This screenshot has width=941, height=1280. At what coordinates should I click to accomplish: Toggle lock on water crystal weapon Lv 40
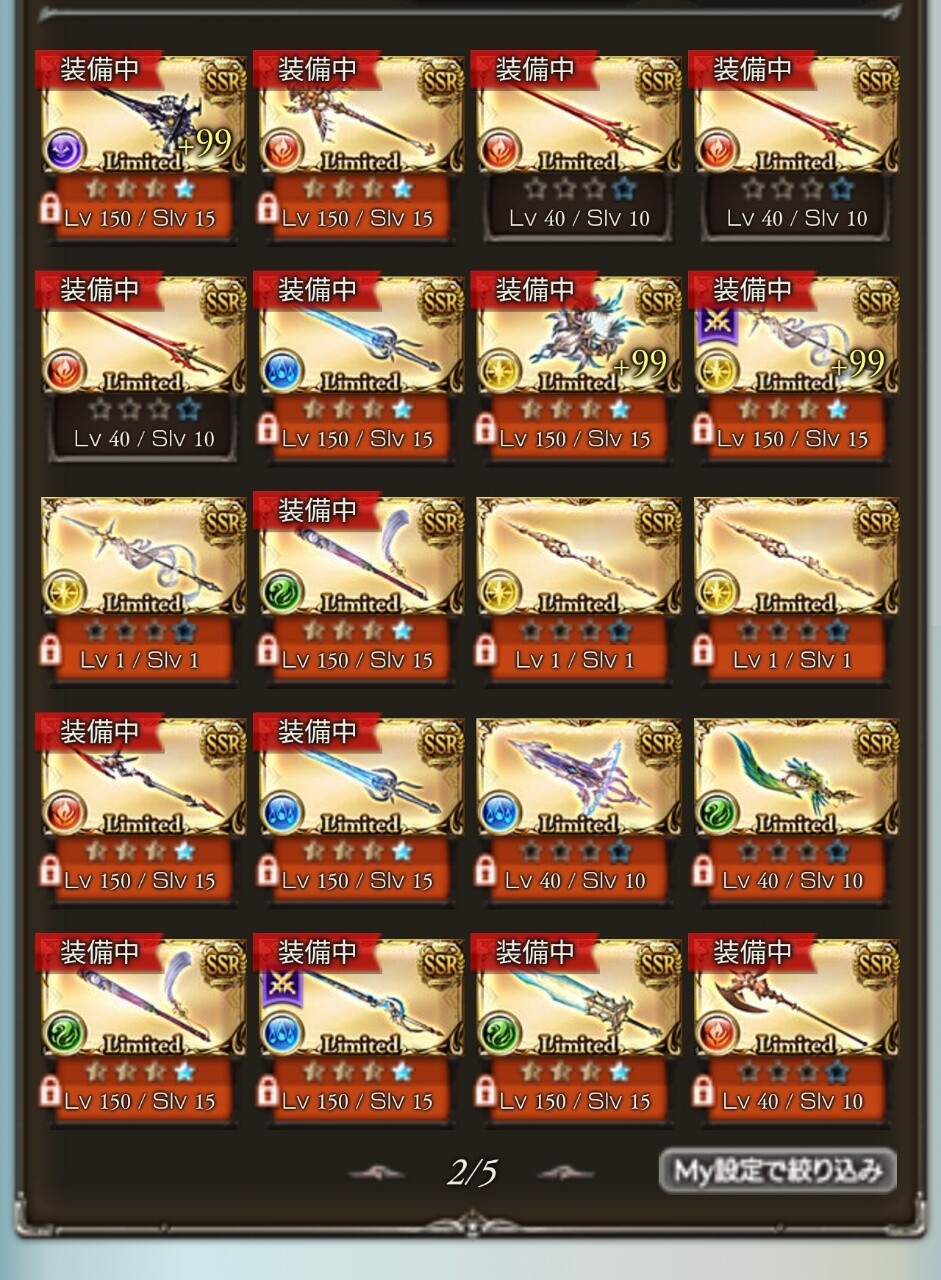tap(485, 871)
